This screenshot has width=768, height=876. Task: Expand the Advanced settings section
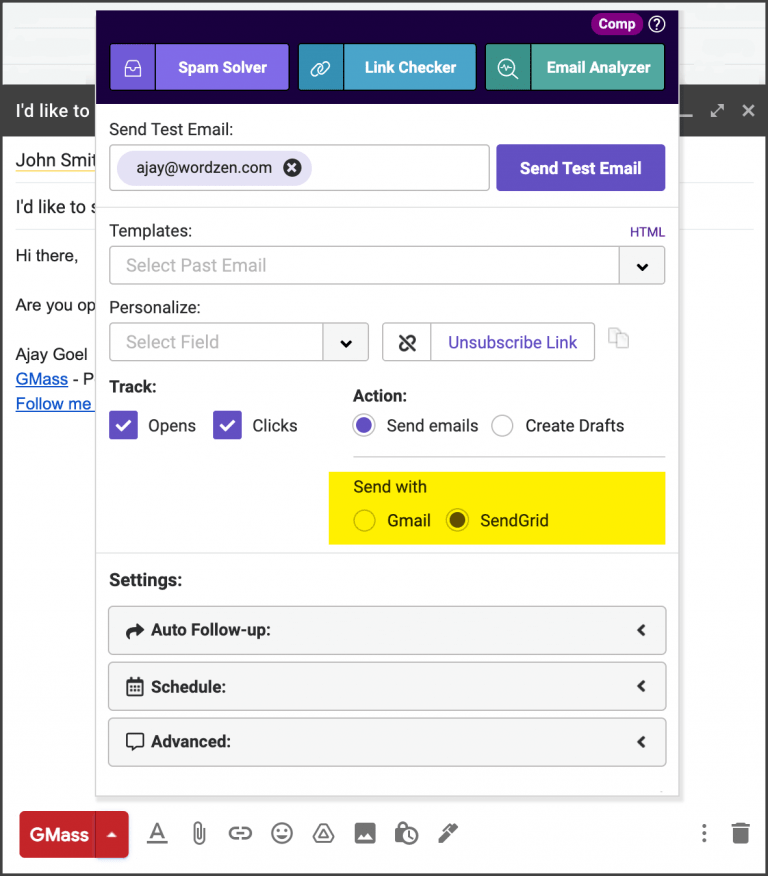click(x=387, y=742)
